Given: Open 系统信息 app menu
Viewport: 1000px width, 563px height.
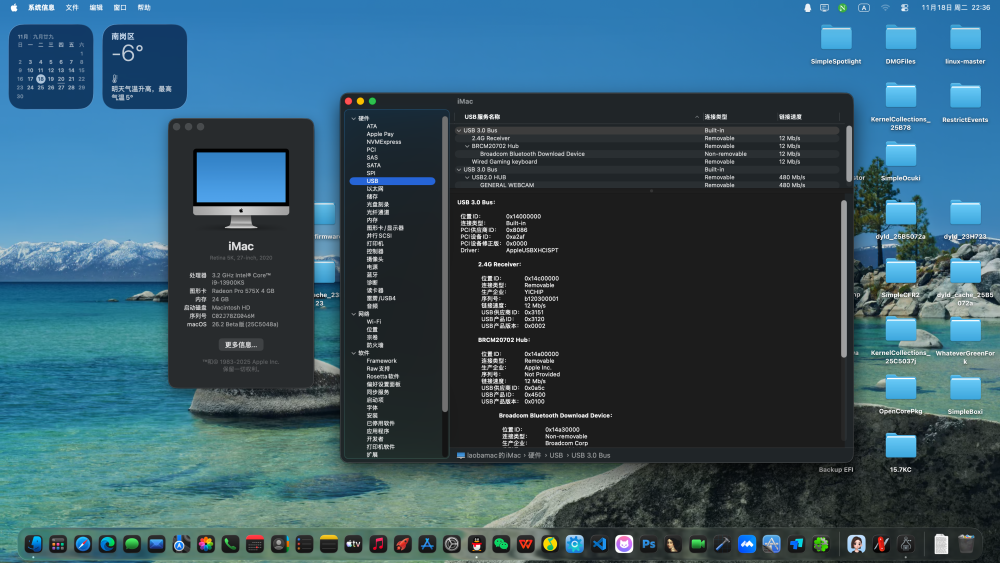Looking at the screenshot, I should point(41,8).
